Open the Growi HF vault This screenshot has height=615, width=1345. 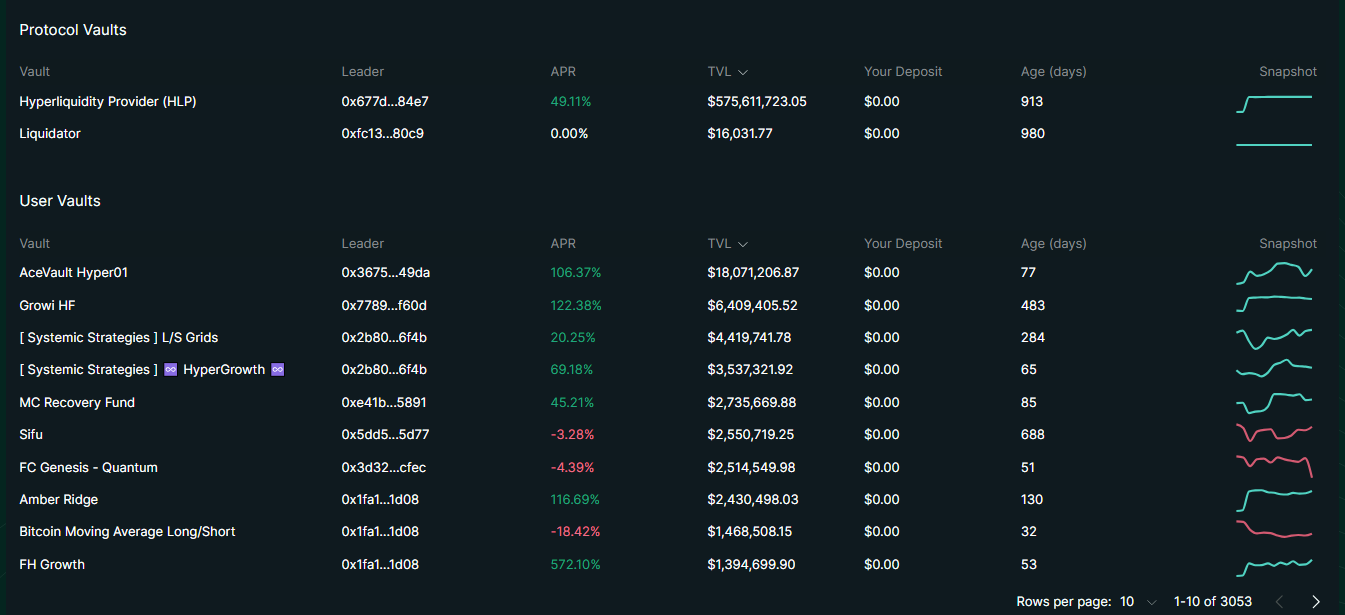click(x=47, y=305)
